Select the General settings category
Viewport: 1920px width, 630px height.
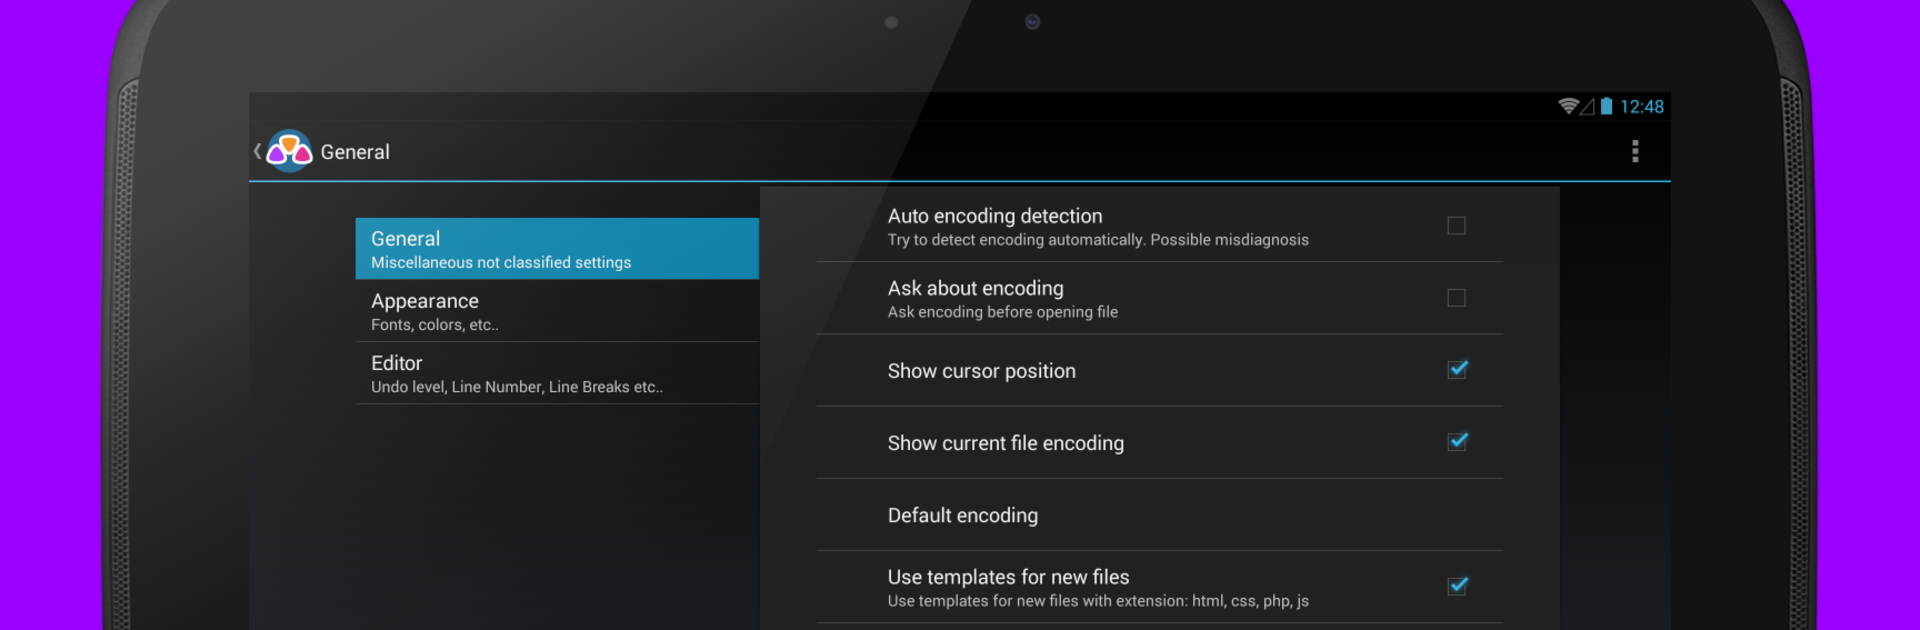pyautogui.click(x=556, y=249)
